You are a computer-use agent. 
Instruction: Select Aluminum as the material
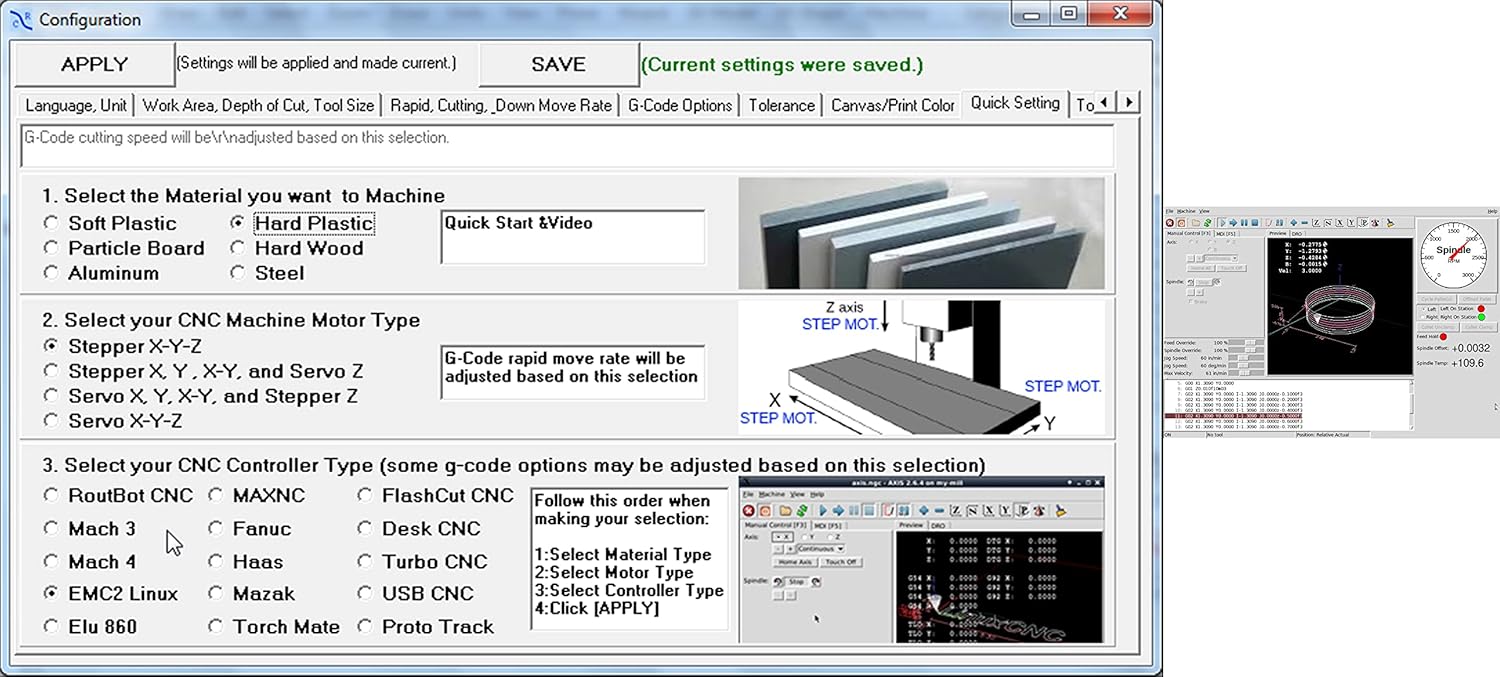point(51,273)
